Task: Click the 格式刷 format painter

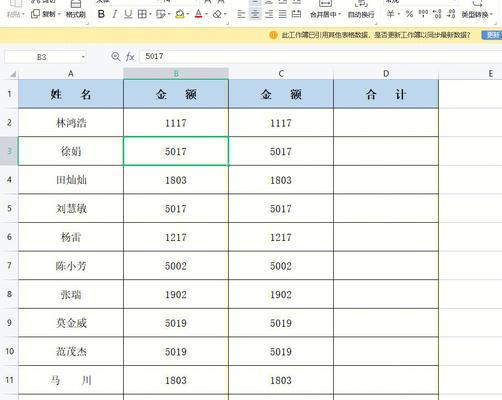Action: point(76,15)
